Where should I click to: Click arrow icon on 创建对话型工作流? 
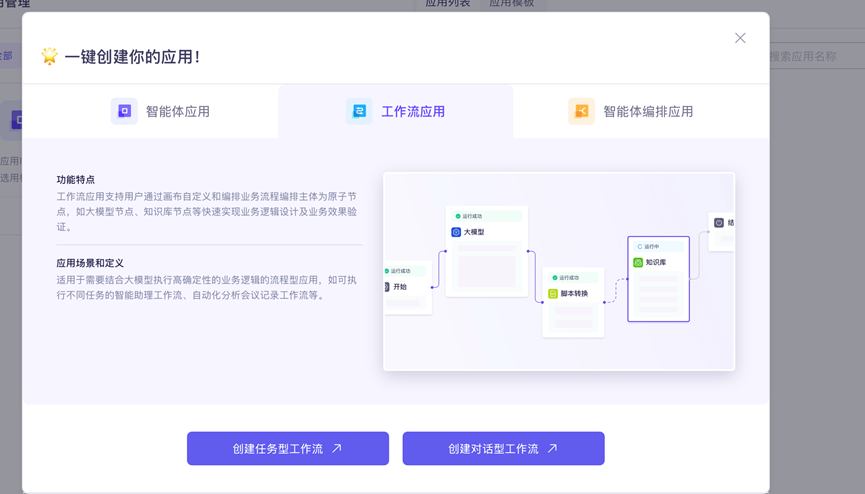[552, 448]
